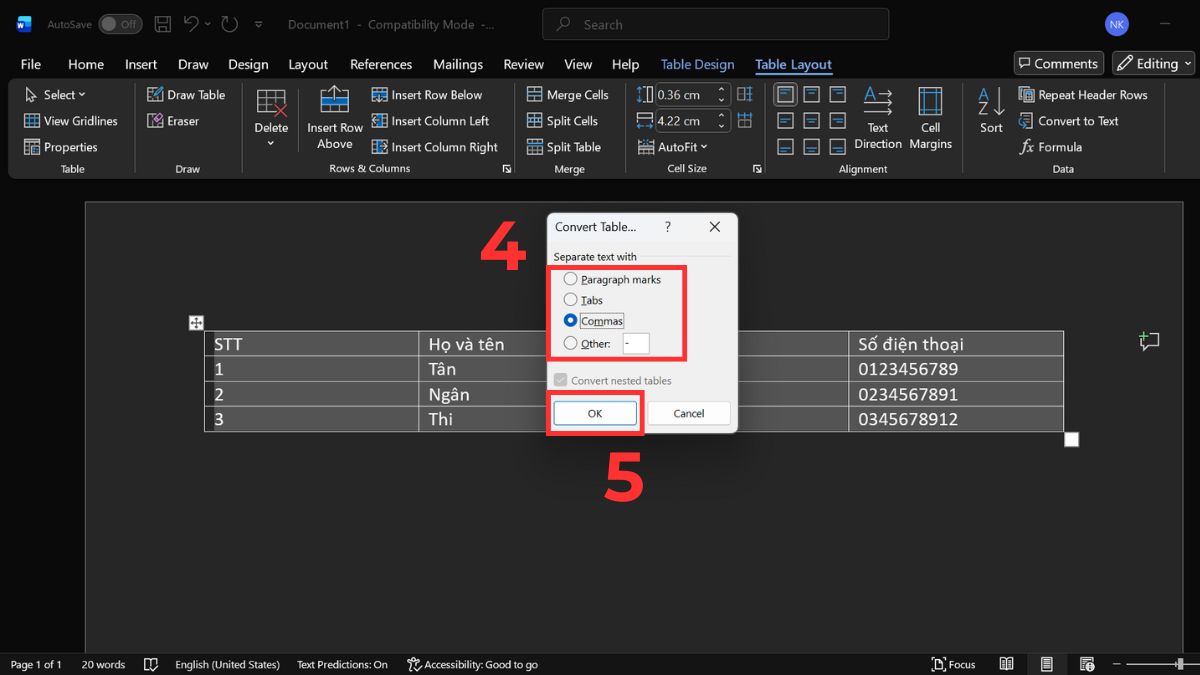Click the Other separator text field

point(636,344)
